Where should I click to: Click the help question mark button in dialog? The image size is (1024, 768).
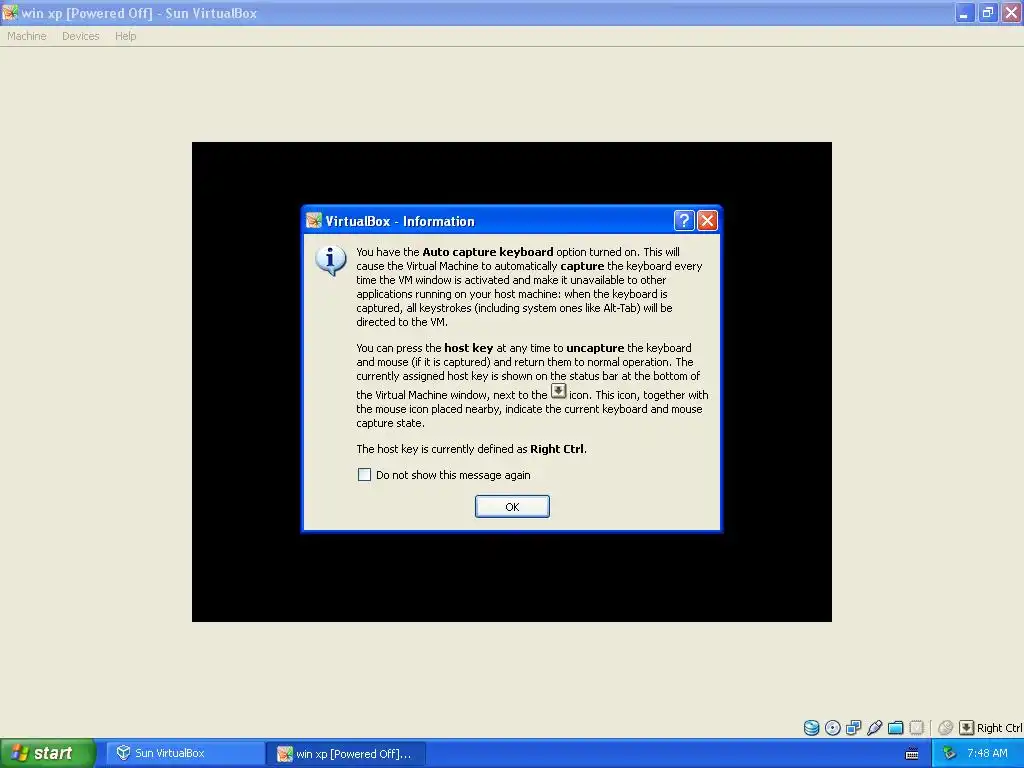684,221
